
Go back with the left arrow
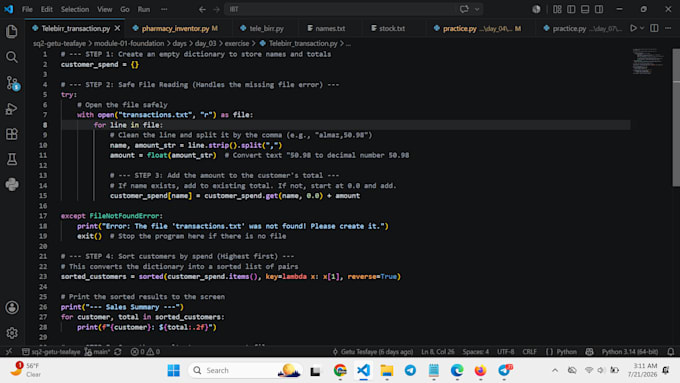(202, 9)
